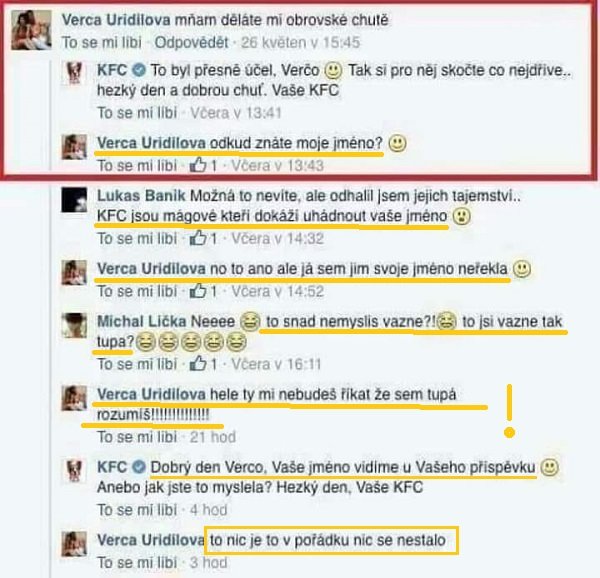Viewport: 600px width, 578px height.
Task: Open Michal Lička's profile picture
Action: click(x=74, y=325)
